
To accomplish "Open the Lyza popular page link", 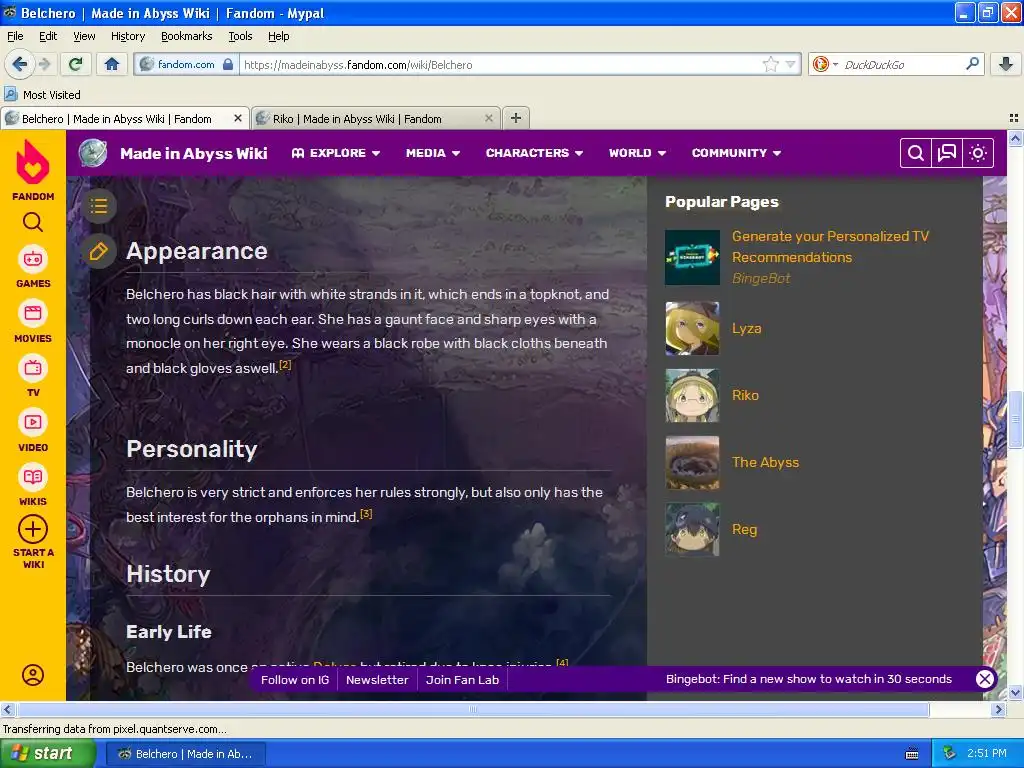I will tap(746, 328).
